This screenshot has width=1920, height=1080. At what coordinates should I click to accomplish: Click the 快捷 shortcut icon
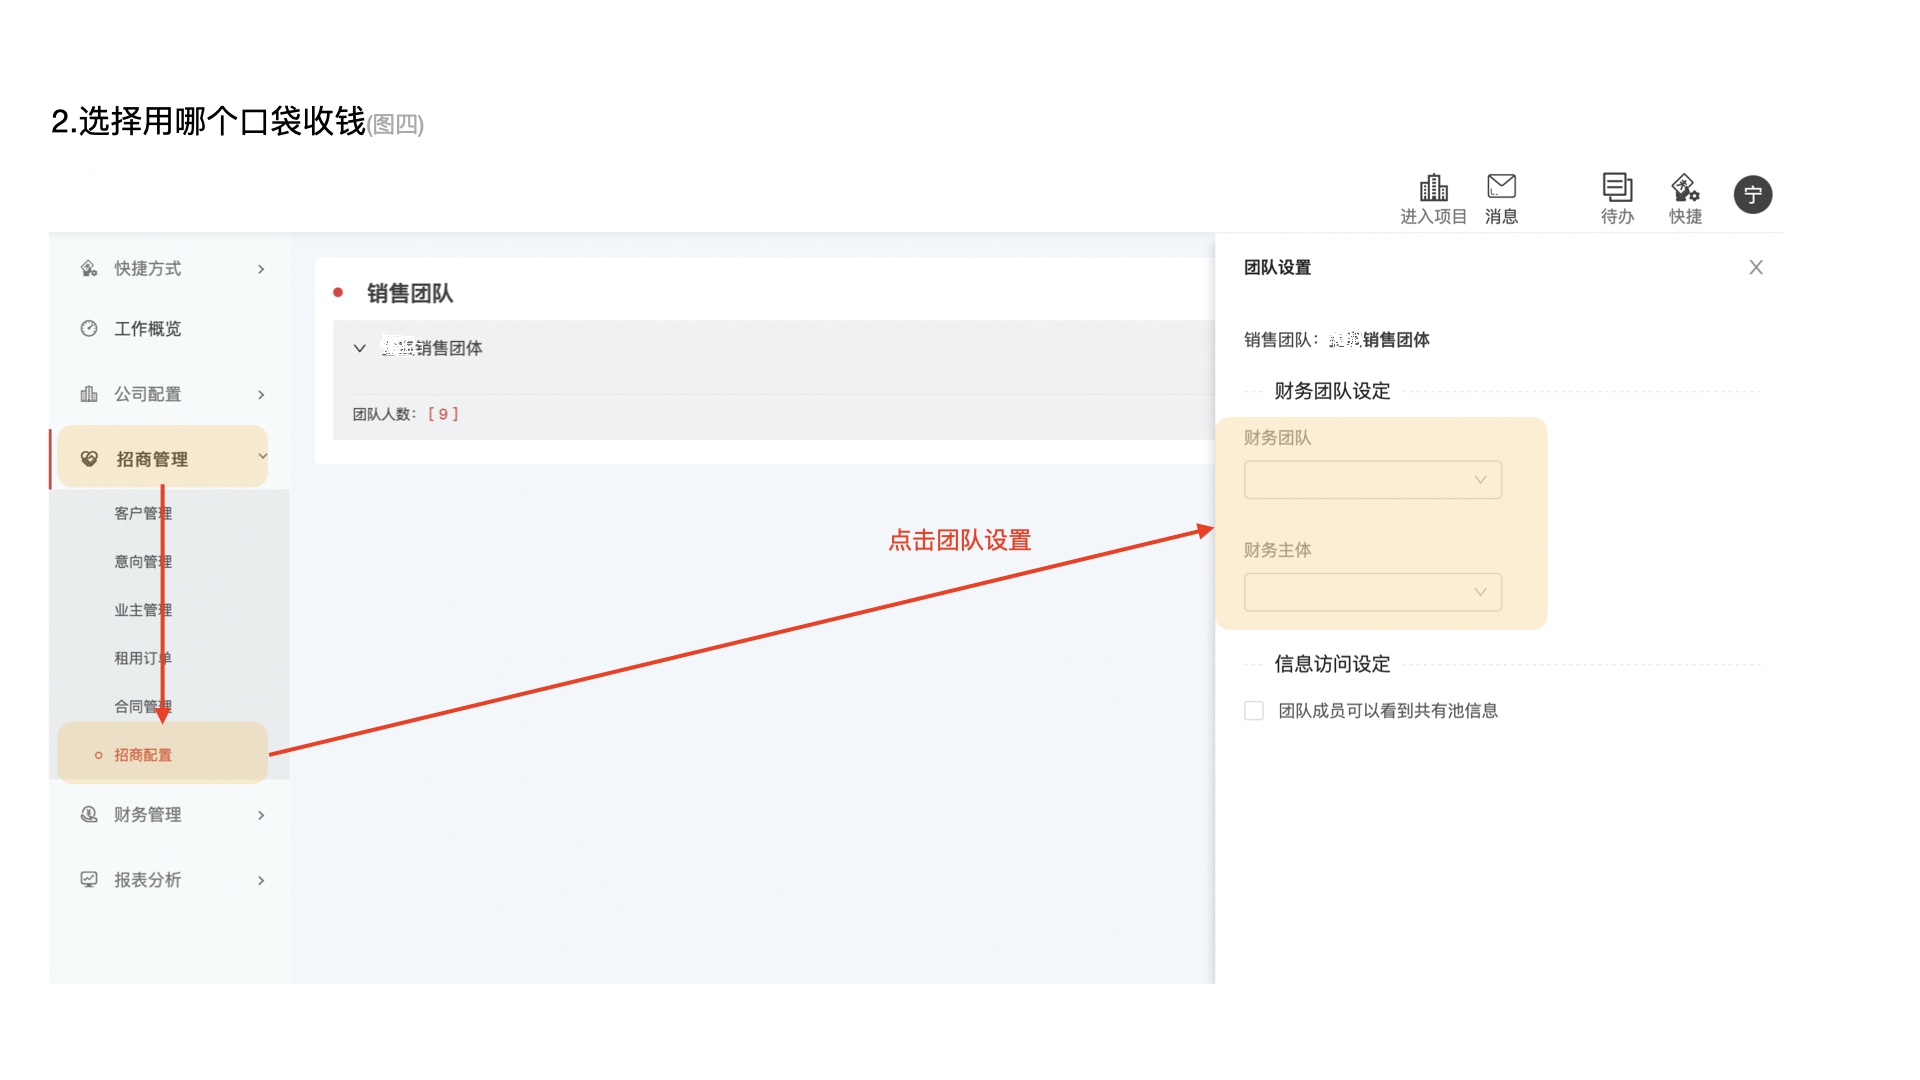pyautogui.click(x=1685, y=188)
